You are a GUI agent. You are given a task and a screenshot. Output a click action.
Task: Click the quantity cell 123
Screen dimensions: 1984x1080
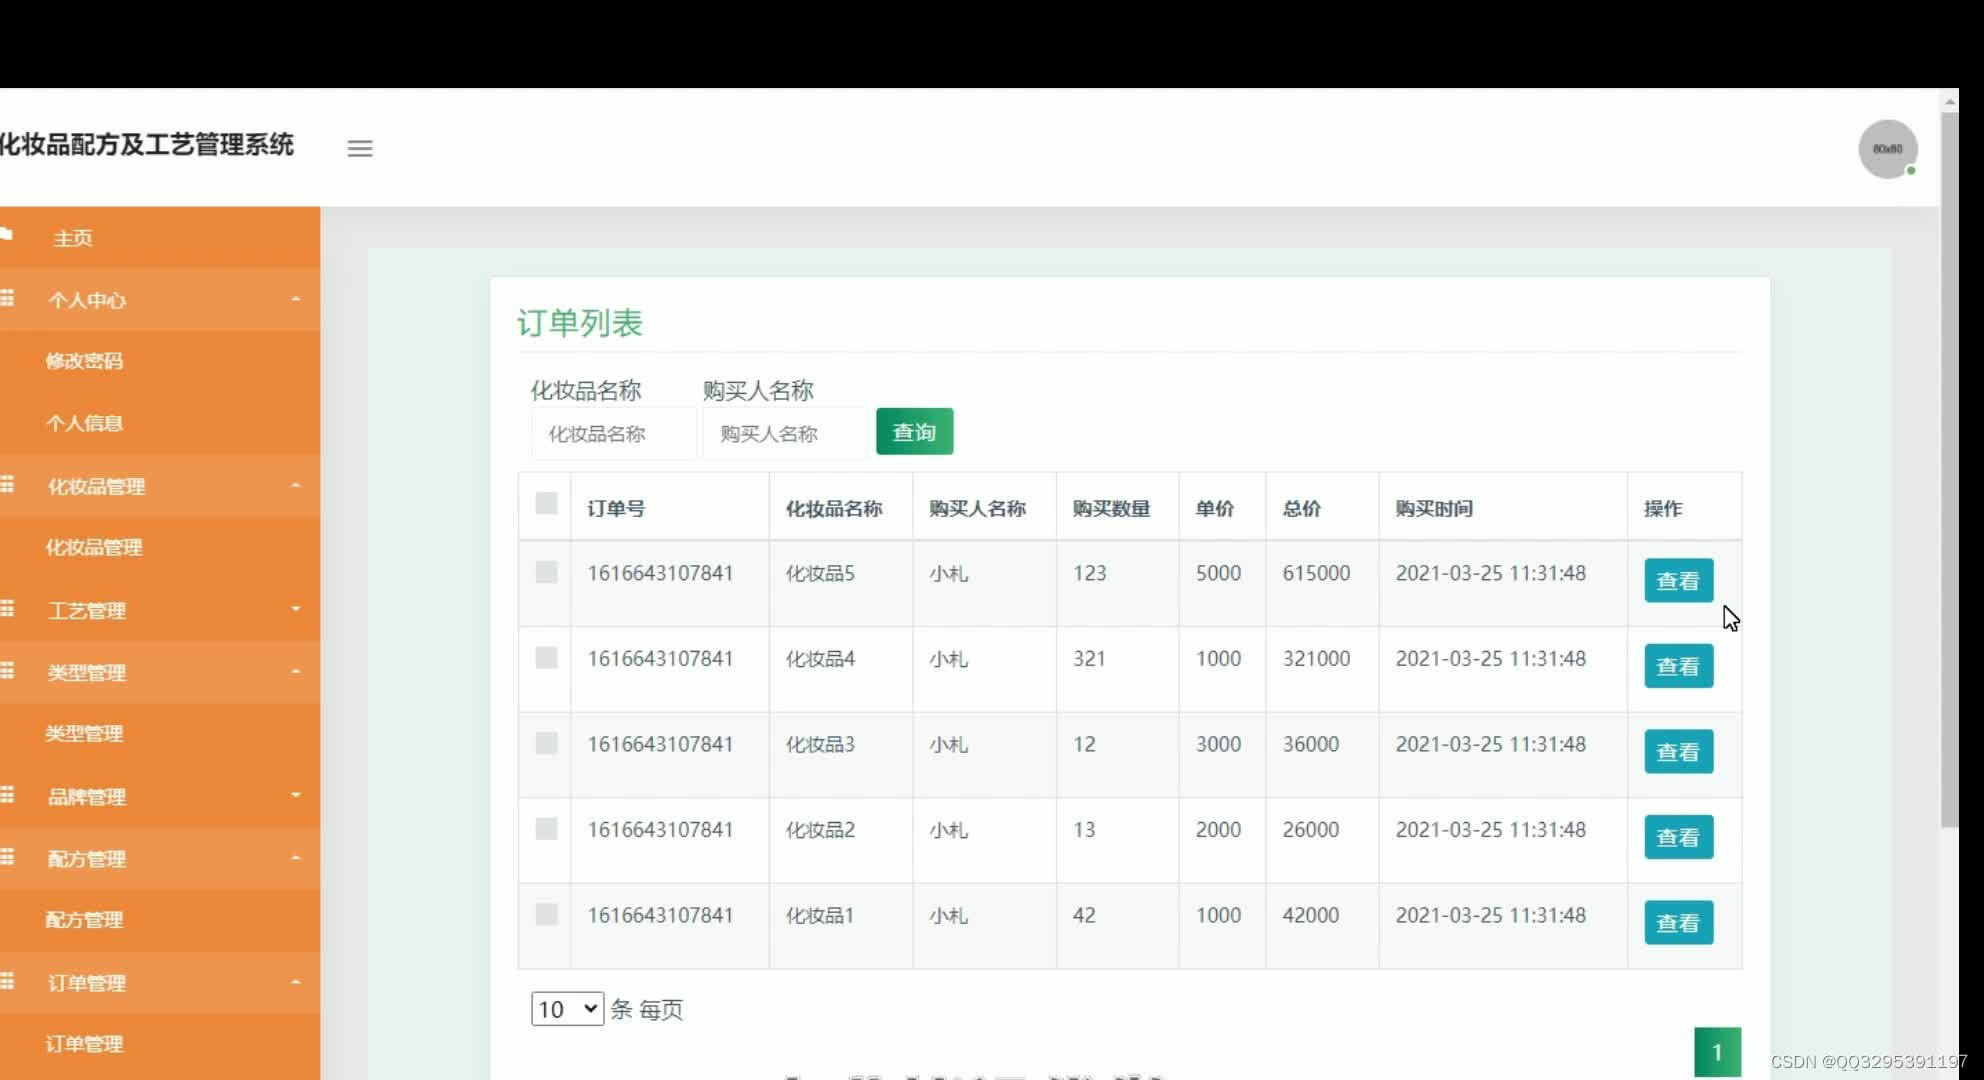pyautogui.click(x=1089, y=573)
